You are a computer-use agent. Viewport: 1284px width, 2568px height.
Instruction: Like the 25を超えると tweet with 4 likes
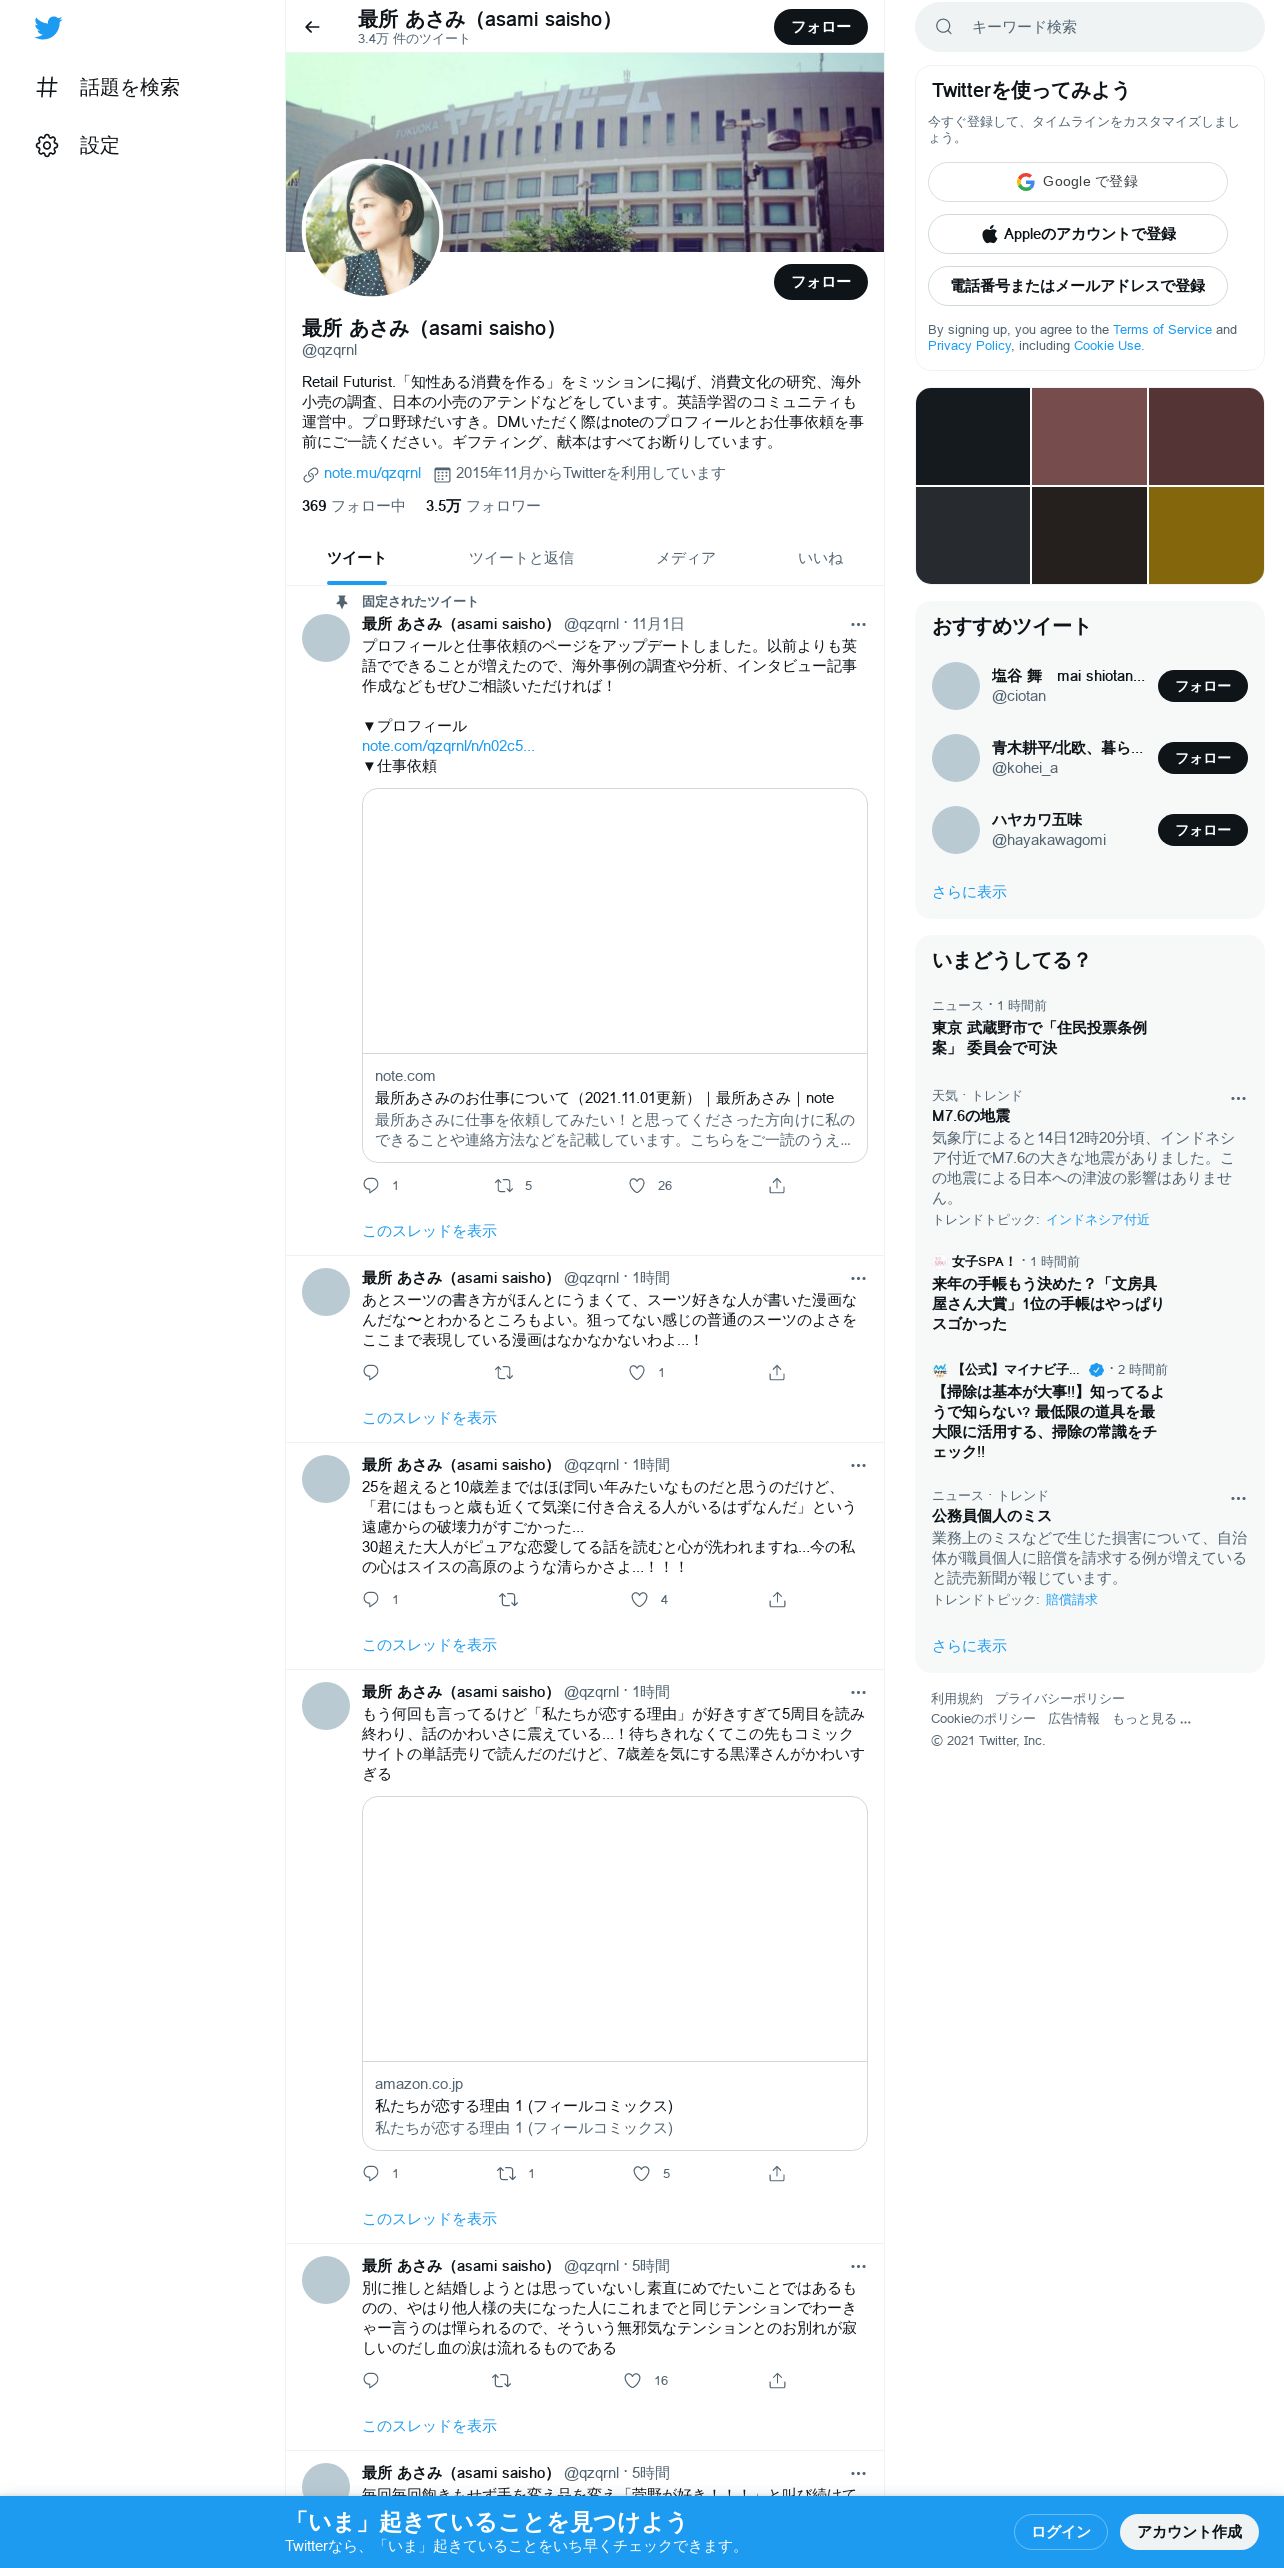coord(640,1599)
